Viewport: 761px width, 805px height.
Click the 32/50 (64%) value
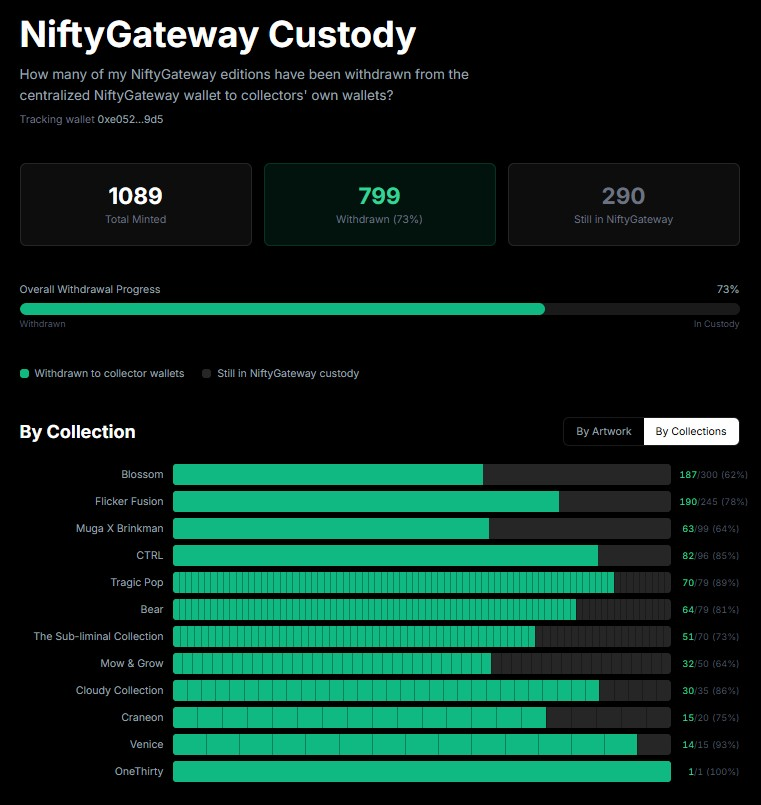click(711, 664)
